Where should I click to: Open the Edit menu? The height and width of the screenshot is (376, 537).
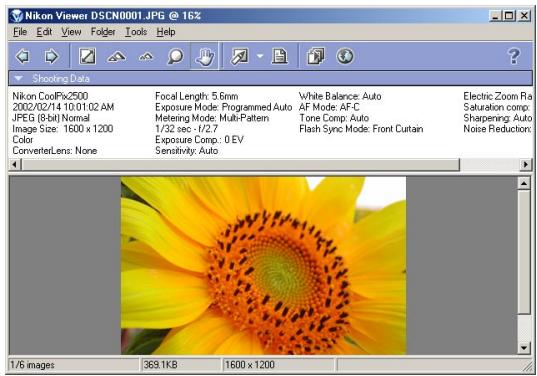[x=44, y=32]
